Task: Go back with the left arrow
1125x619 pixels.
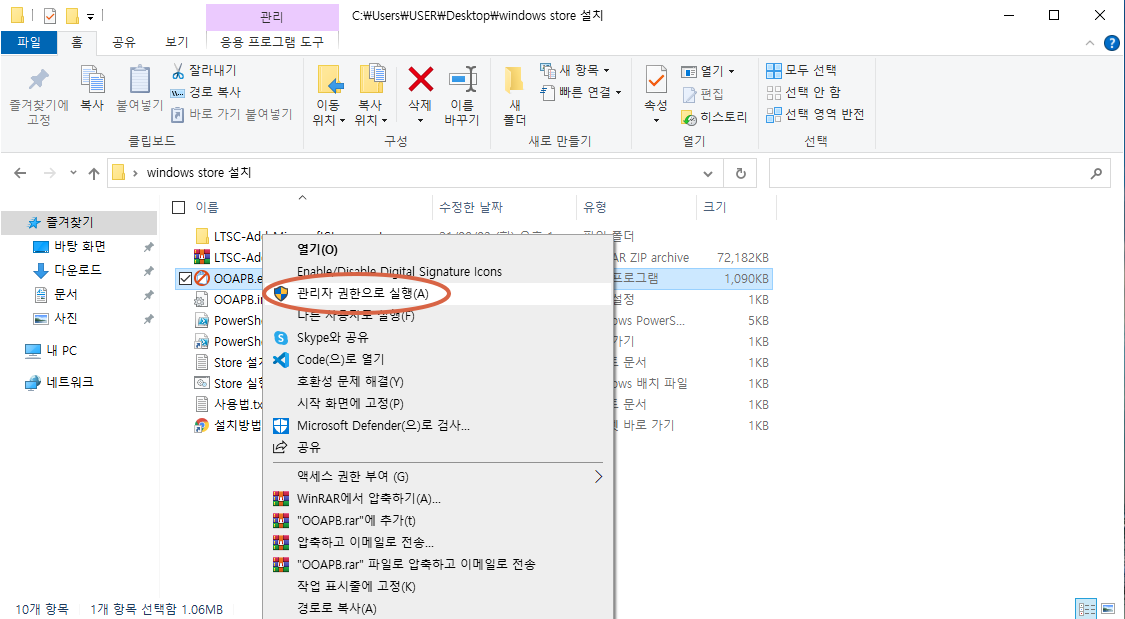Action: pyautogui.click(x=20, y=173)
